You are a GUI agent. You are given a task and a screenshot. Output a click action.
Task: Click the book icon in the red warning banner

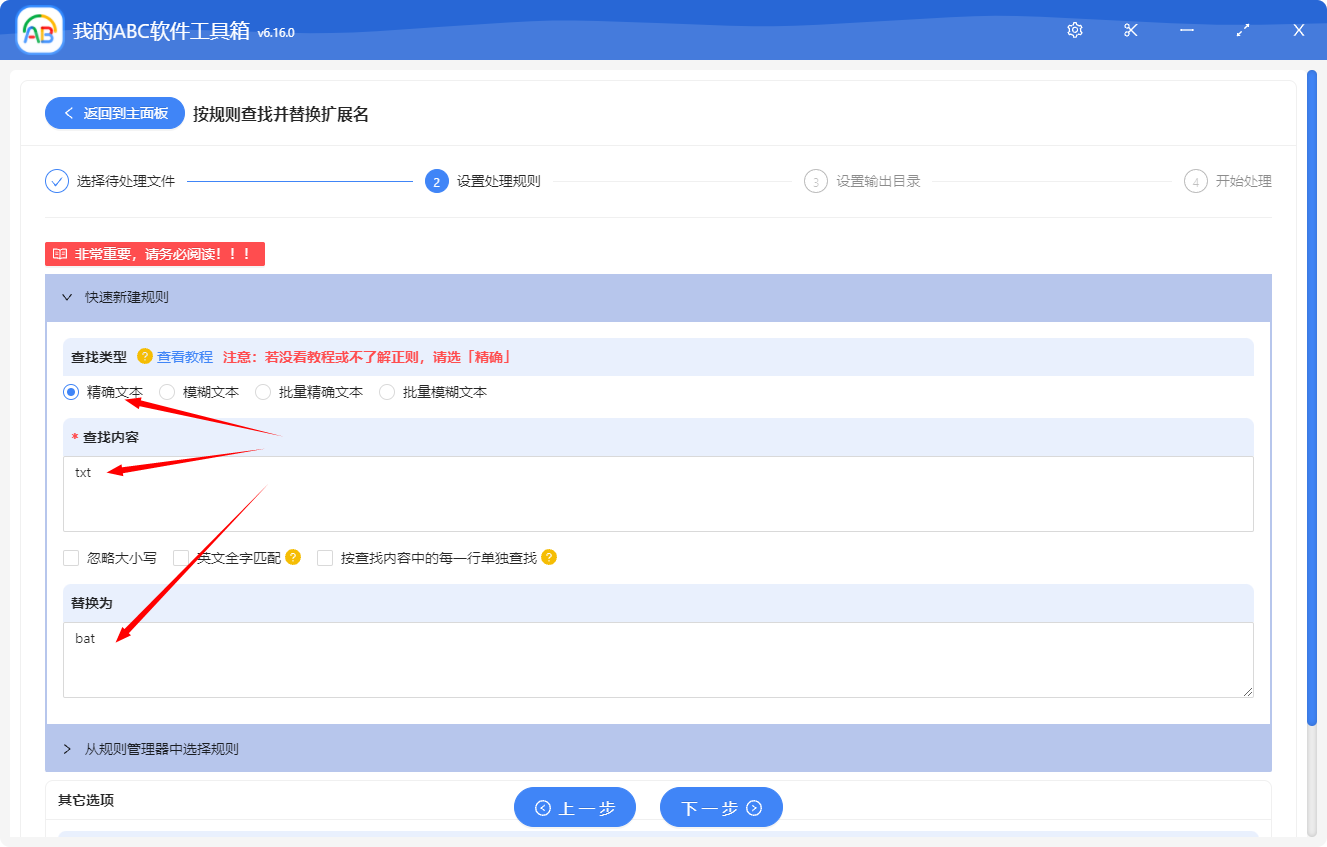click(60, 253)
